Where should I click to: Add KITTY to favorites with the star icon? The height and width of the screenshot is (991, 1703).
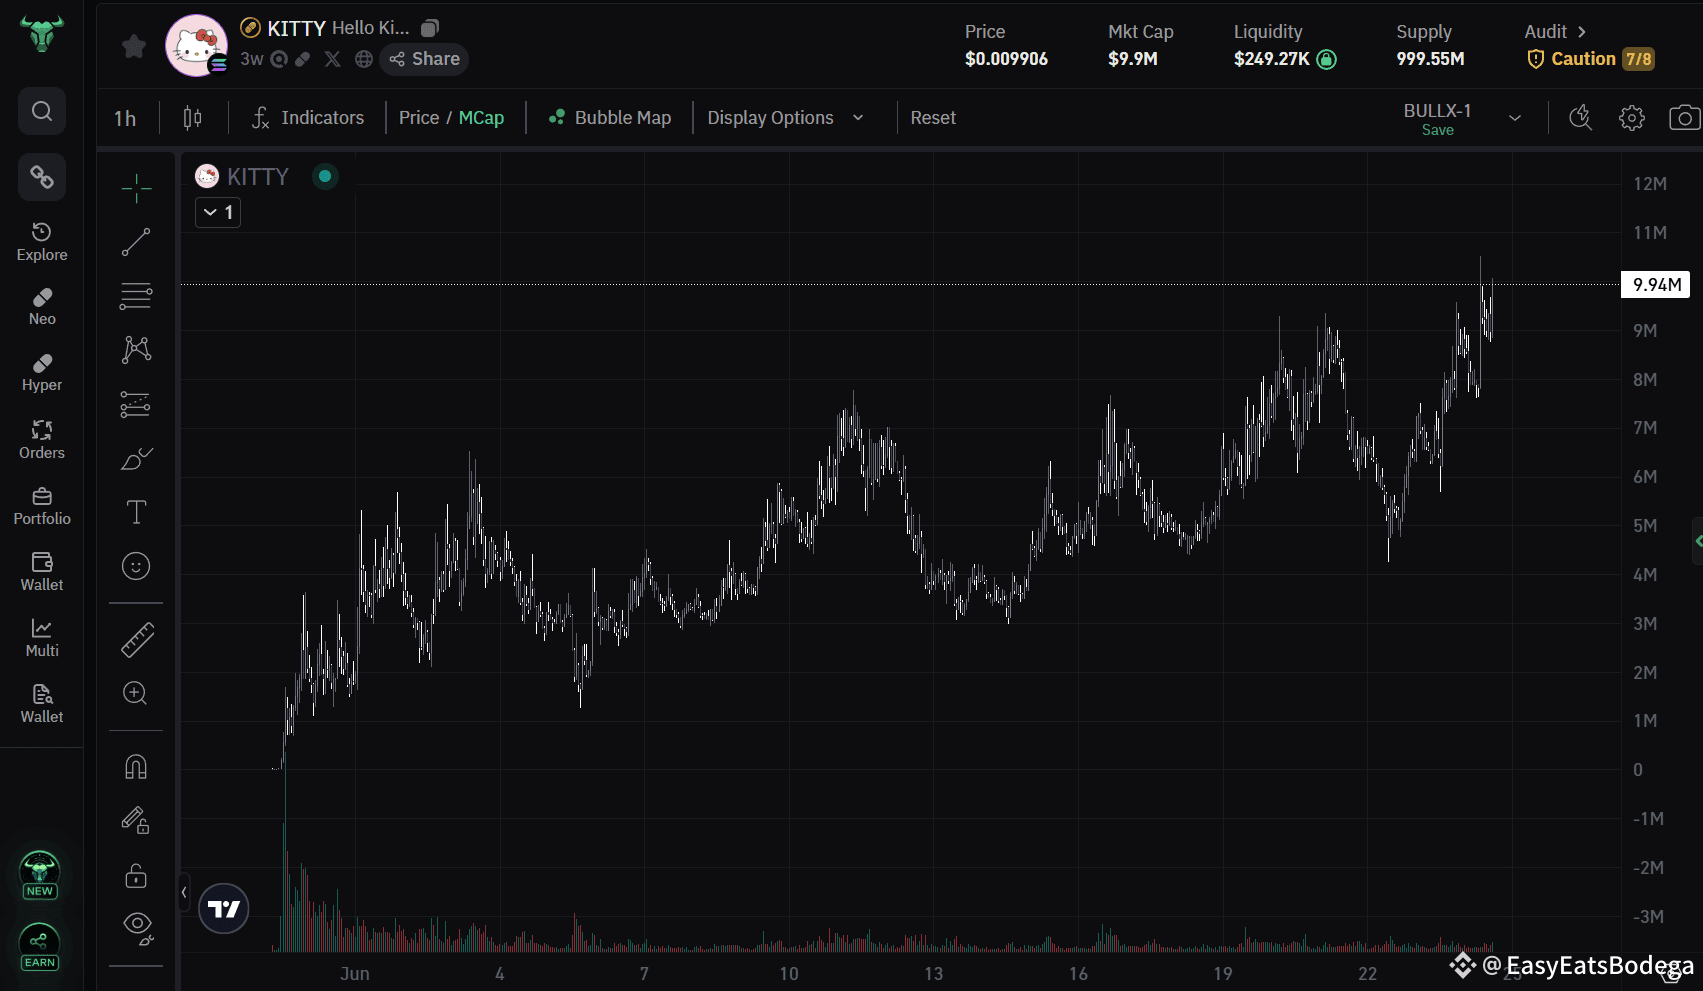click(x=134, y=46)
